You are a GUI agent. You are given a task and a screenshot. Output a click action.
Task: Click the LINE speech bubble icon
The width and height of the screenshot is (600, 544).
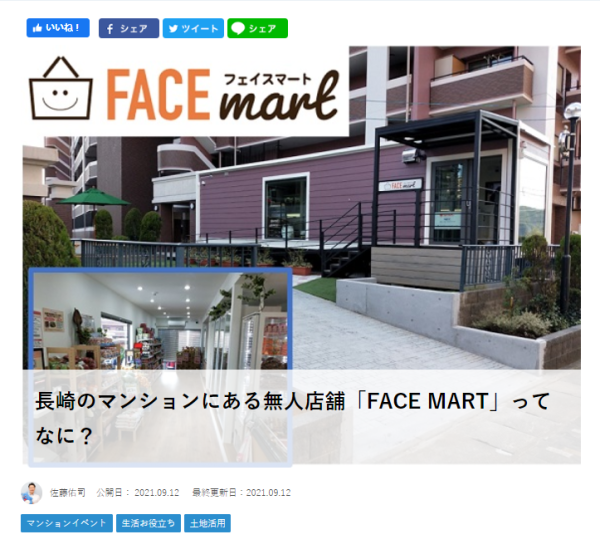[238, 28]
